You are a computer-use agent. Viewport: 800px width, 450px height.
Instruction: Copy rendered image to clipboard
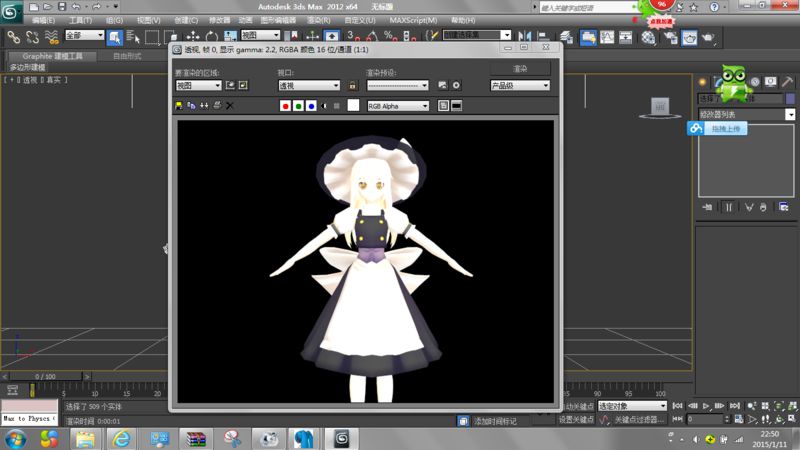(x=191, y=106)
